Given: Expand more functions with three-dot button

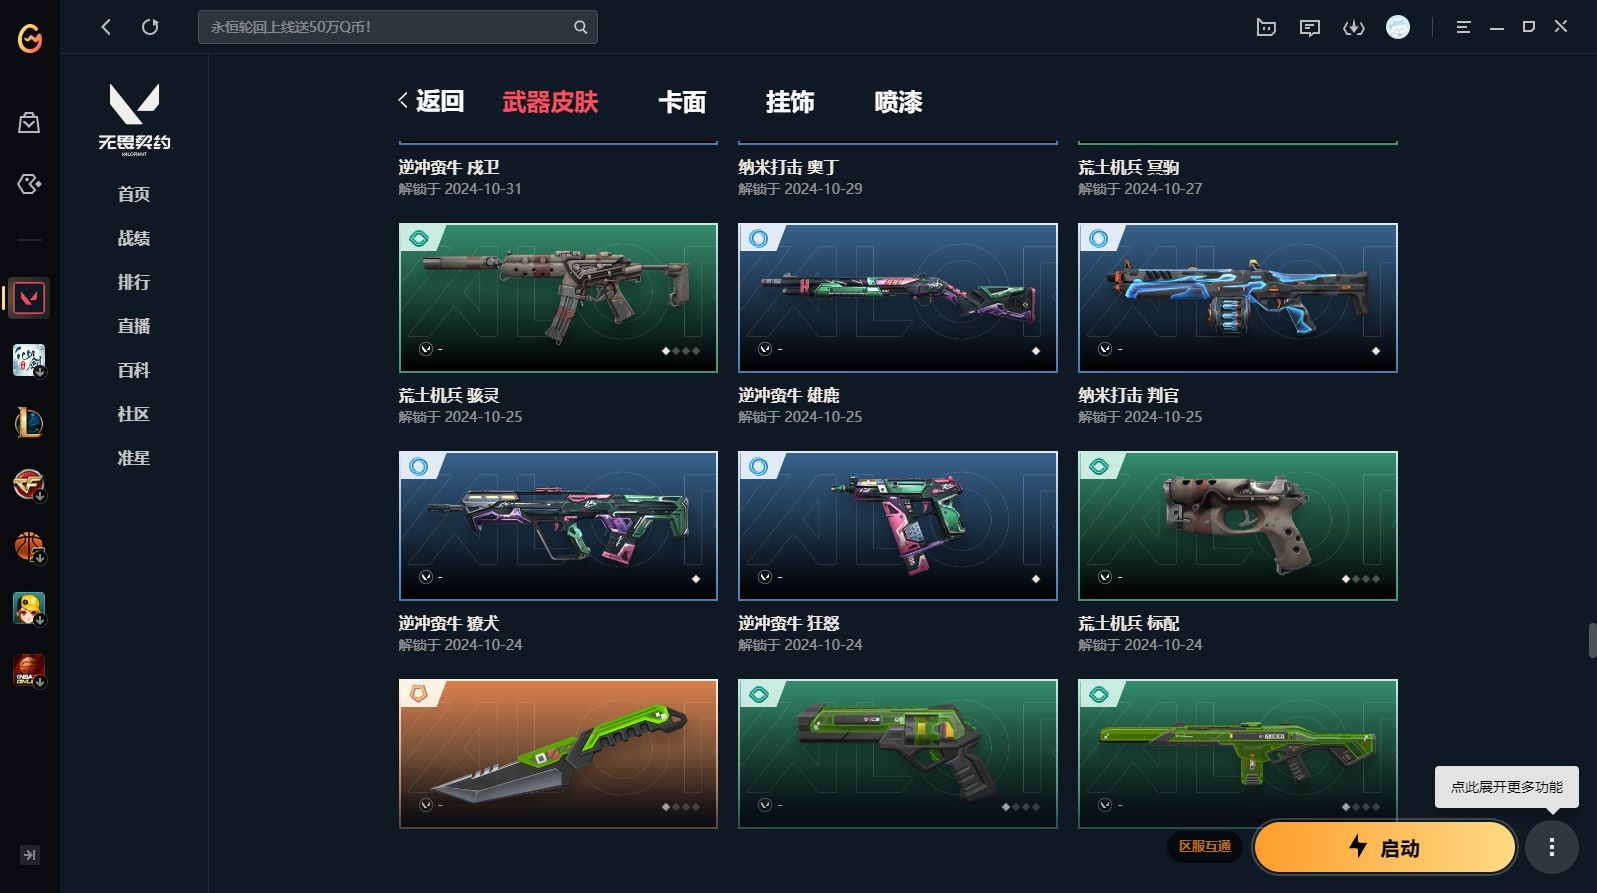Looking at the screenshot, I should (1552, 848).
